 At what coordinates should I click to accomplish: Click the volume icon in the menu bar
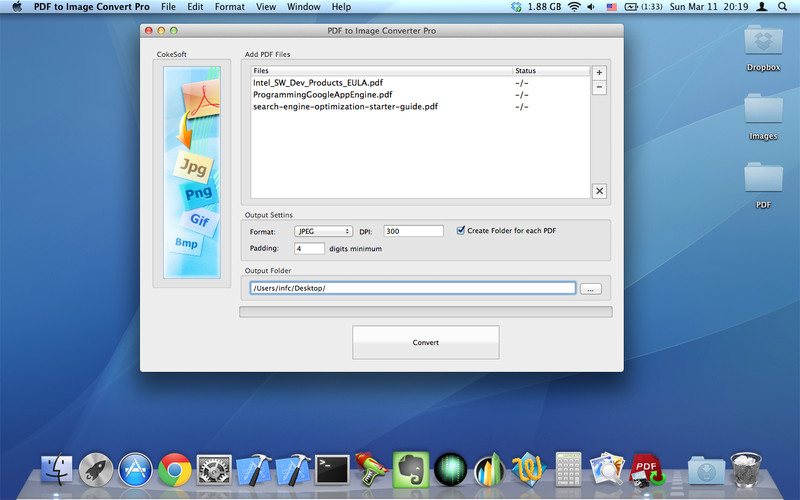(591, 7)
